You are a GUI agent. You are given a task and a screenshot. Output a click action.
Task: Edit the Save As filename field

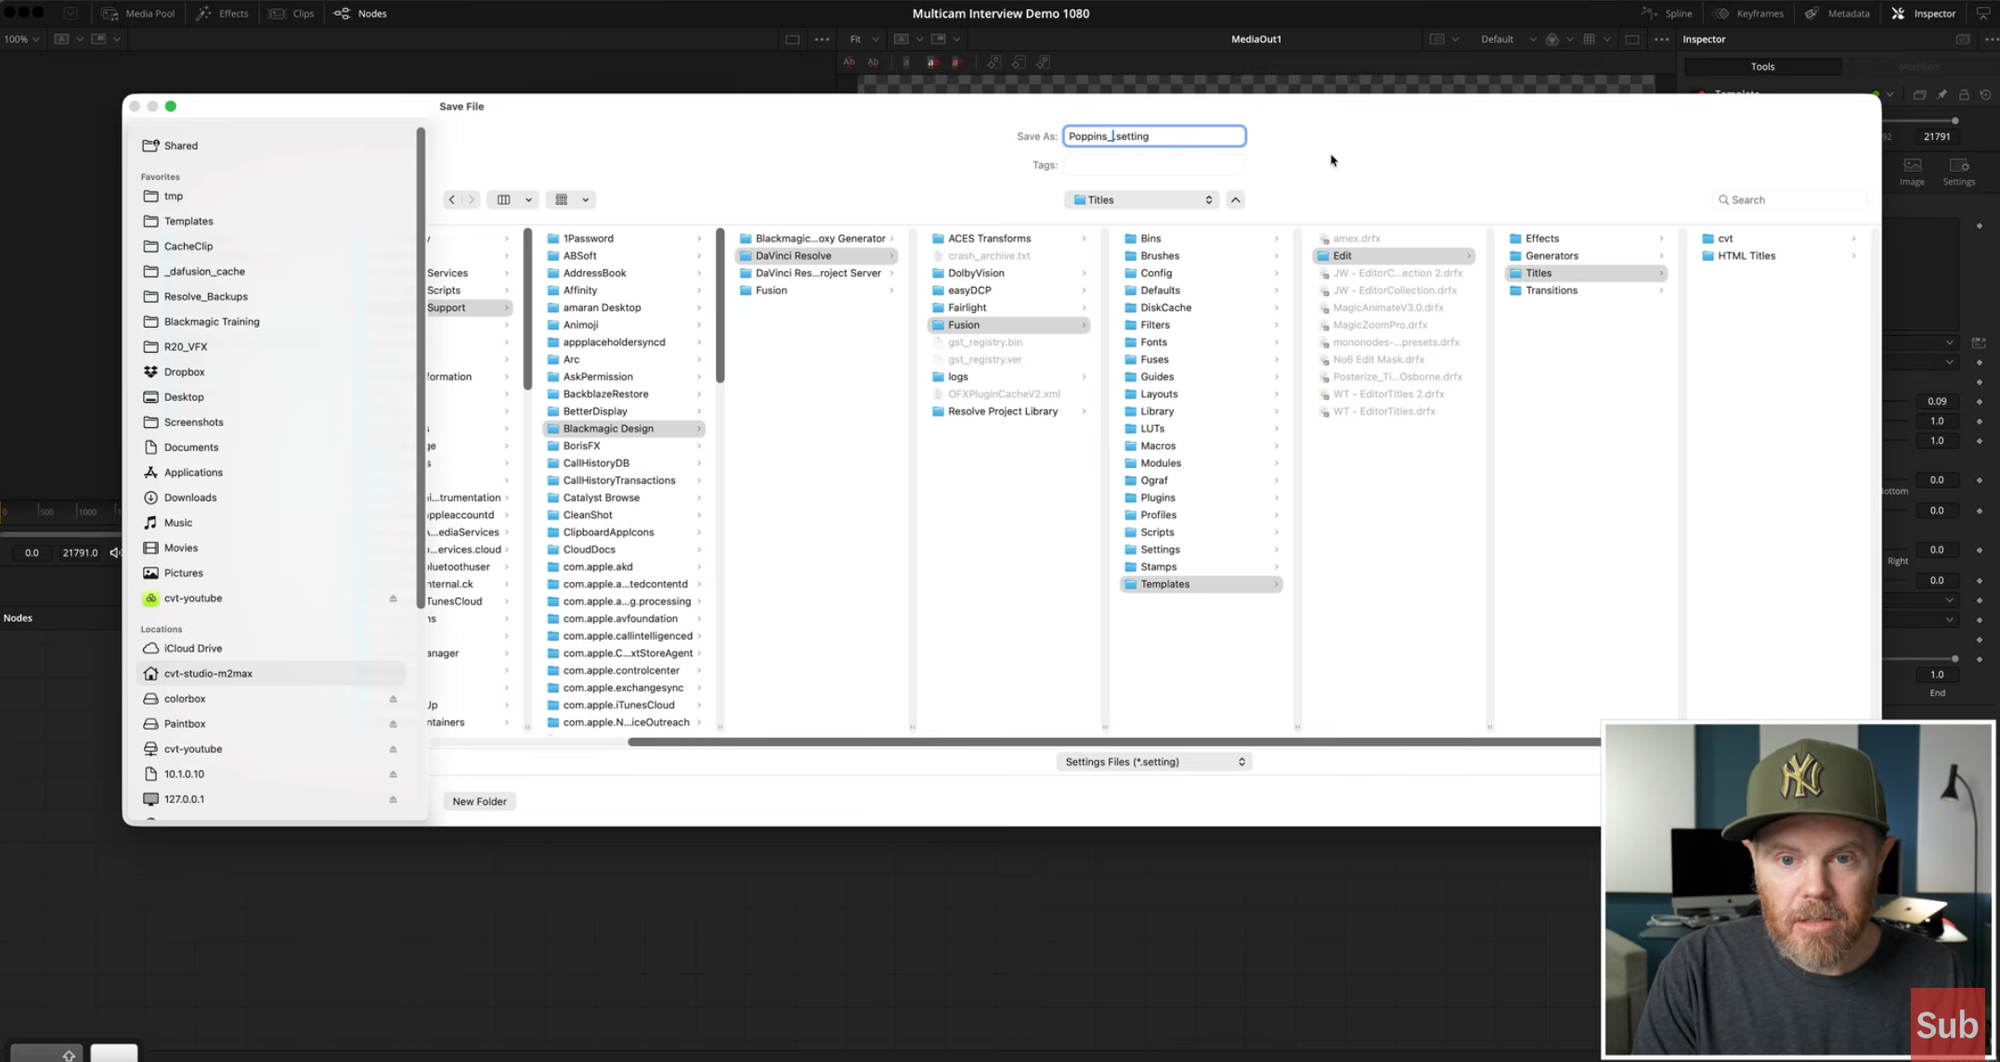(x=1154, y=136)
